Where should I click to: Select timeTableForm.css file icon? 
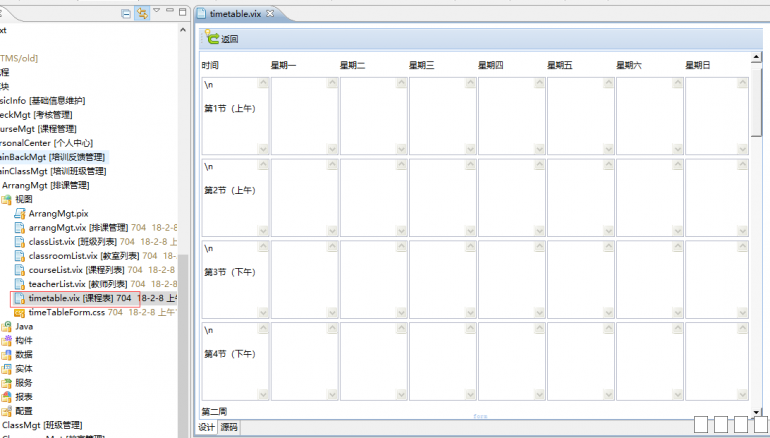19,312
